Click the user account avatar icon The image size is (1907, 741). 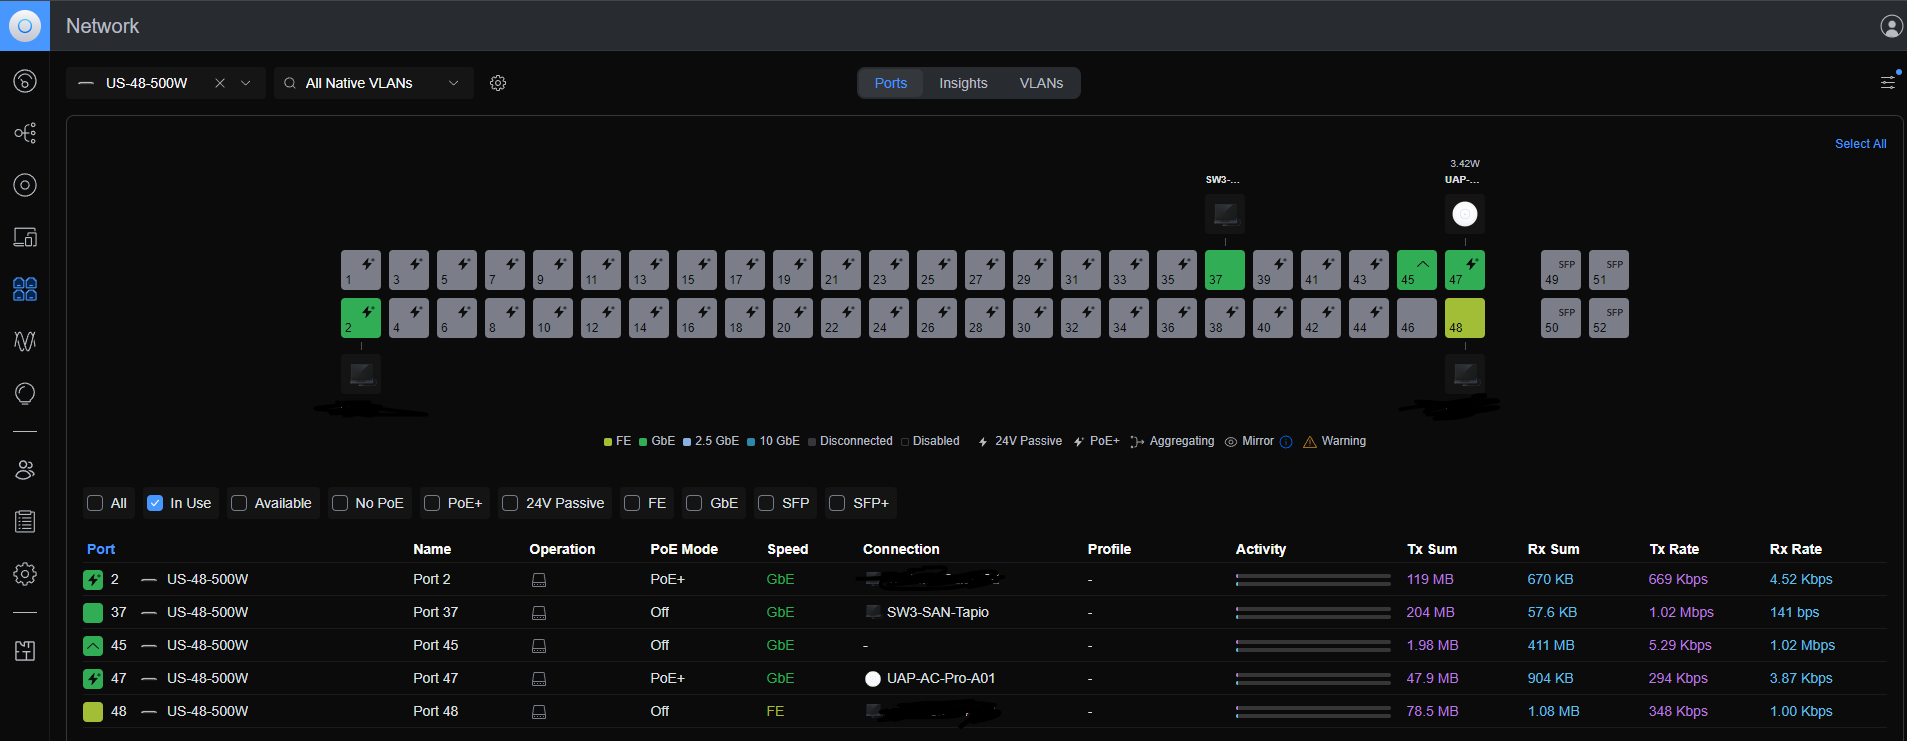[x=1891, y=26]
